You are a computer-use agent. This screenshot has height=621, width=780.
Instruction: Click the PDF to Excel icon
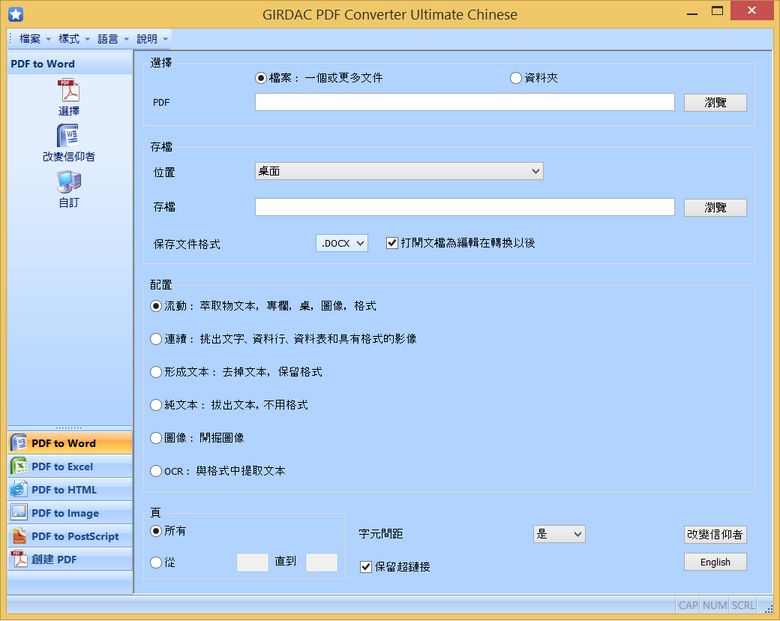coord(19,466)
